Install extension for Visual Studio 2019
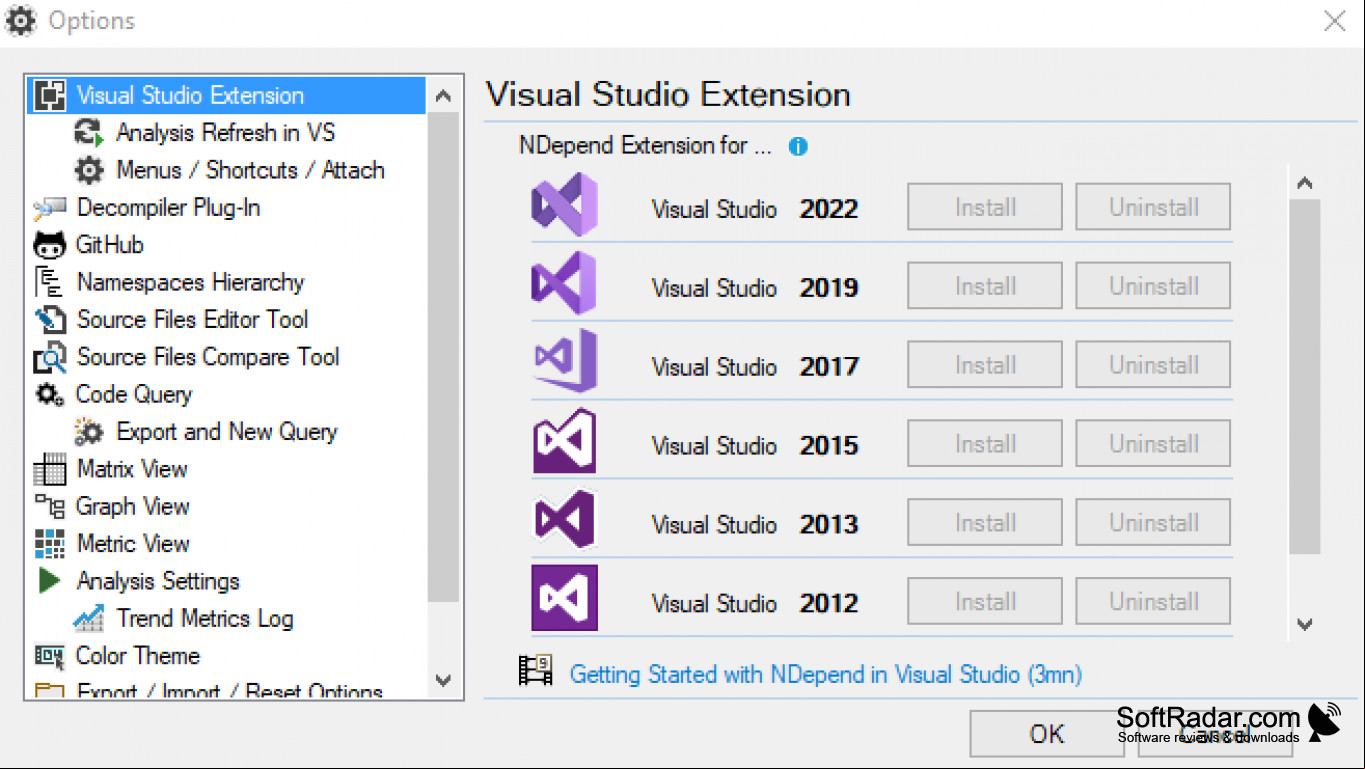This screenshot has height=769, width=1365. click(985, 286)
